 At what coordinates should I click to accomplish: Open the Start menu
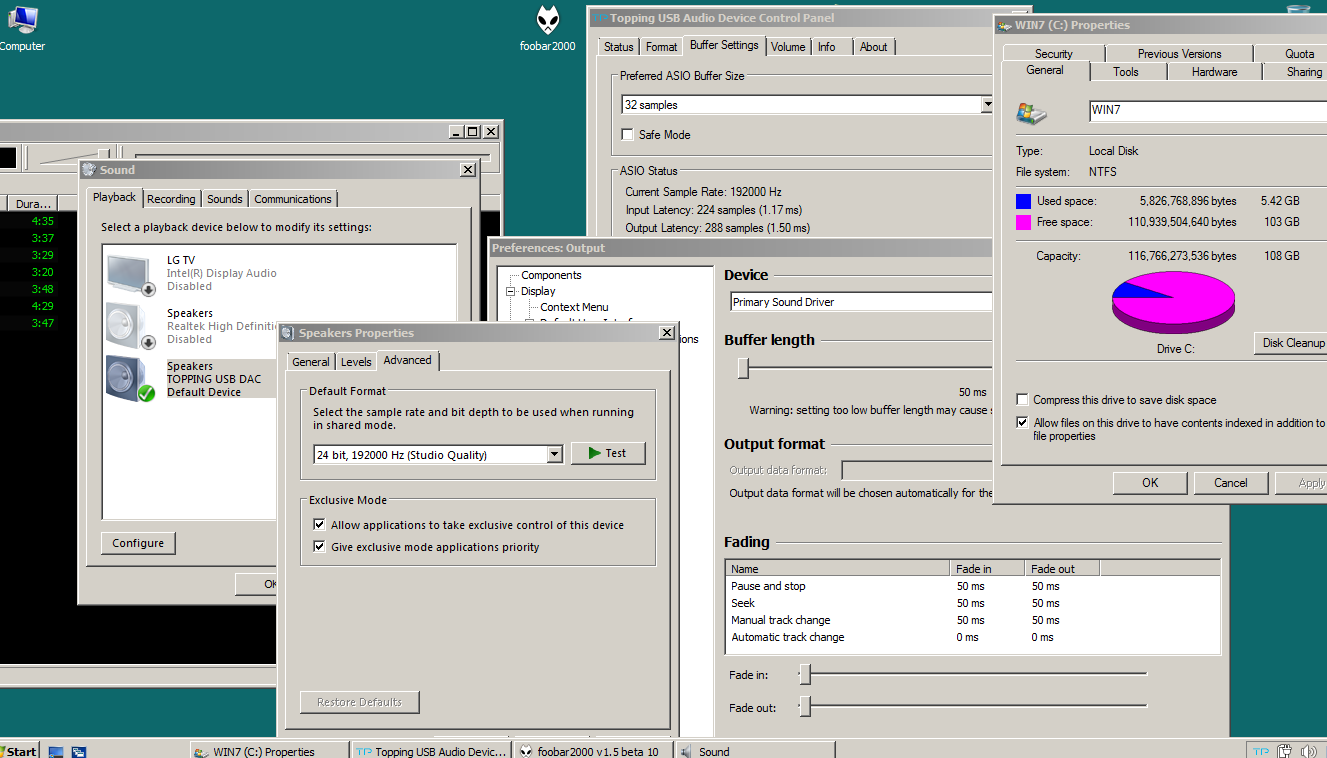click(19, 751)
